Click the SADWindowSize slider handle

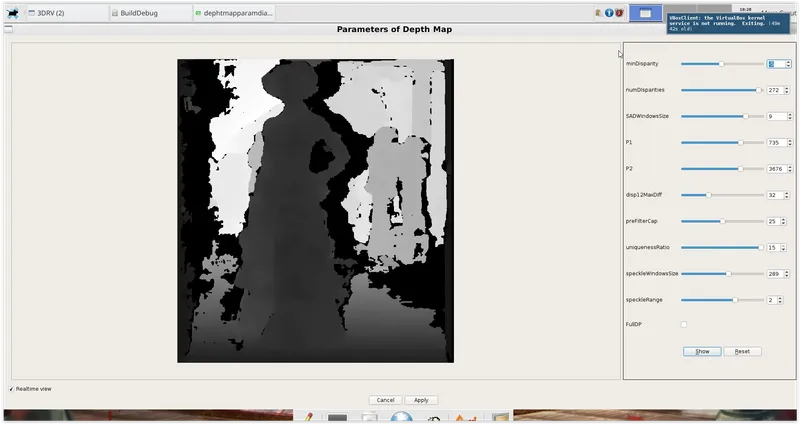click(x=746, y=116)
